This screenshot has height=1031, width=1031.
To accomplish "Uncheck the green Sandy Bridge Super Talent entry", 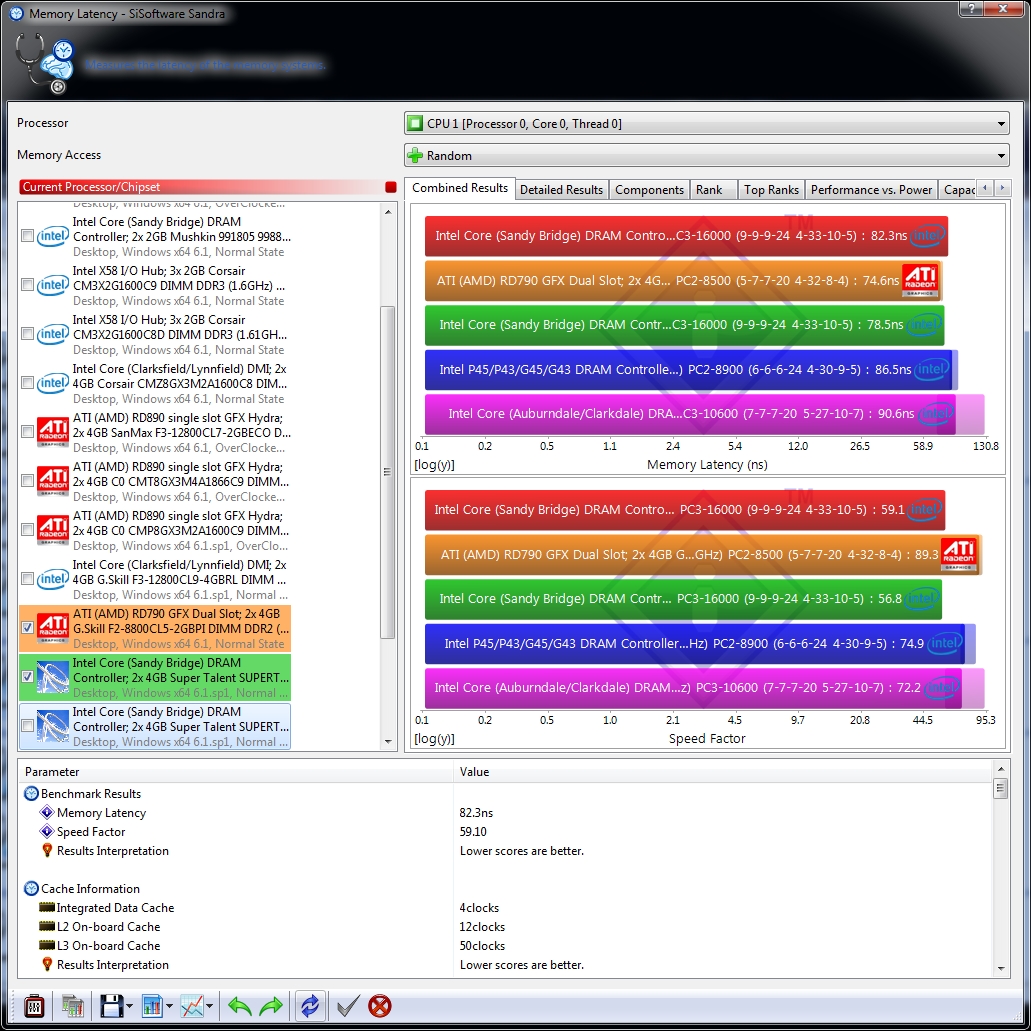I will coord(27,677).
